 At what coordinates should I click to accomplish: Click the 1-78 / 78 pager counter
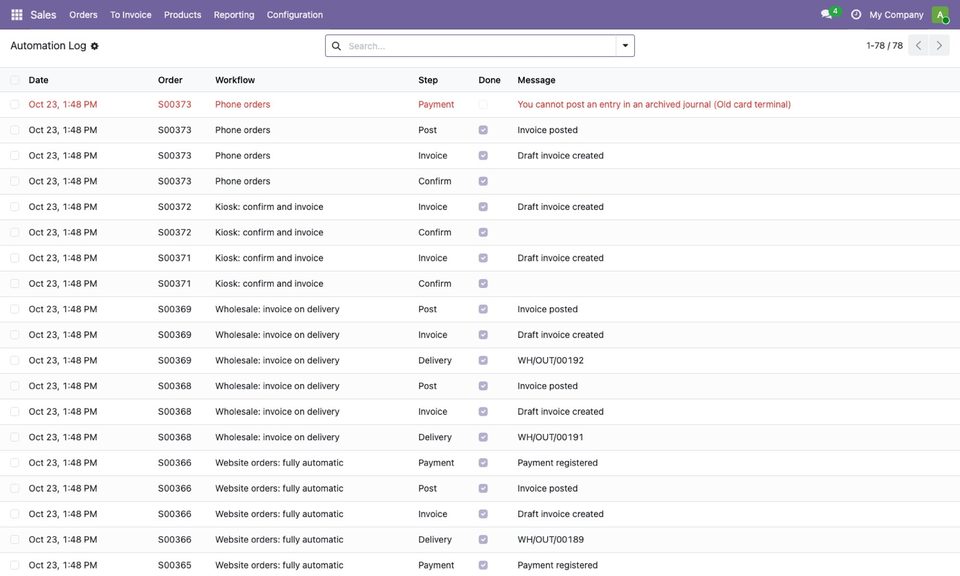pyautogui.click(x=884, y=46)
